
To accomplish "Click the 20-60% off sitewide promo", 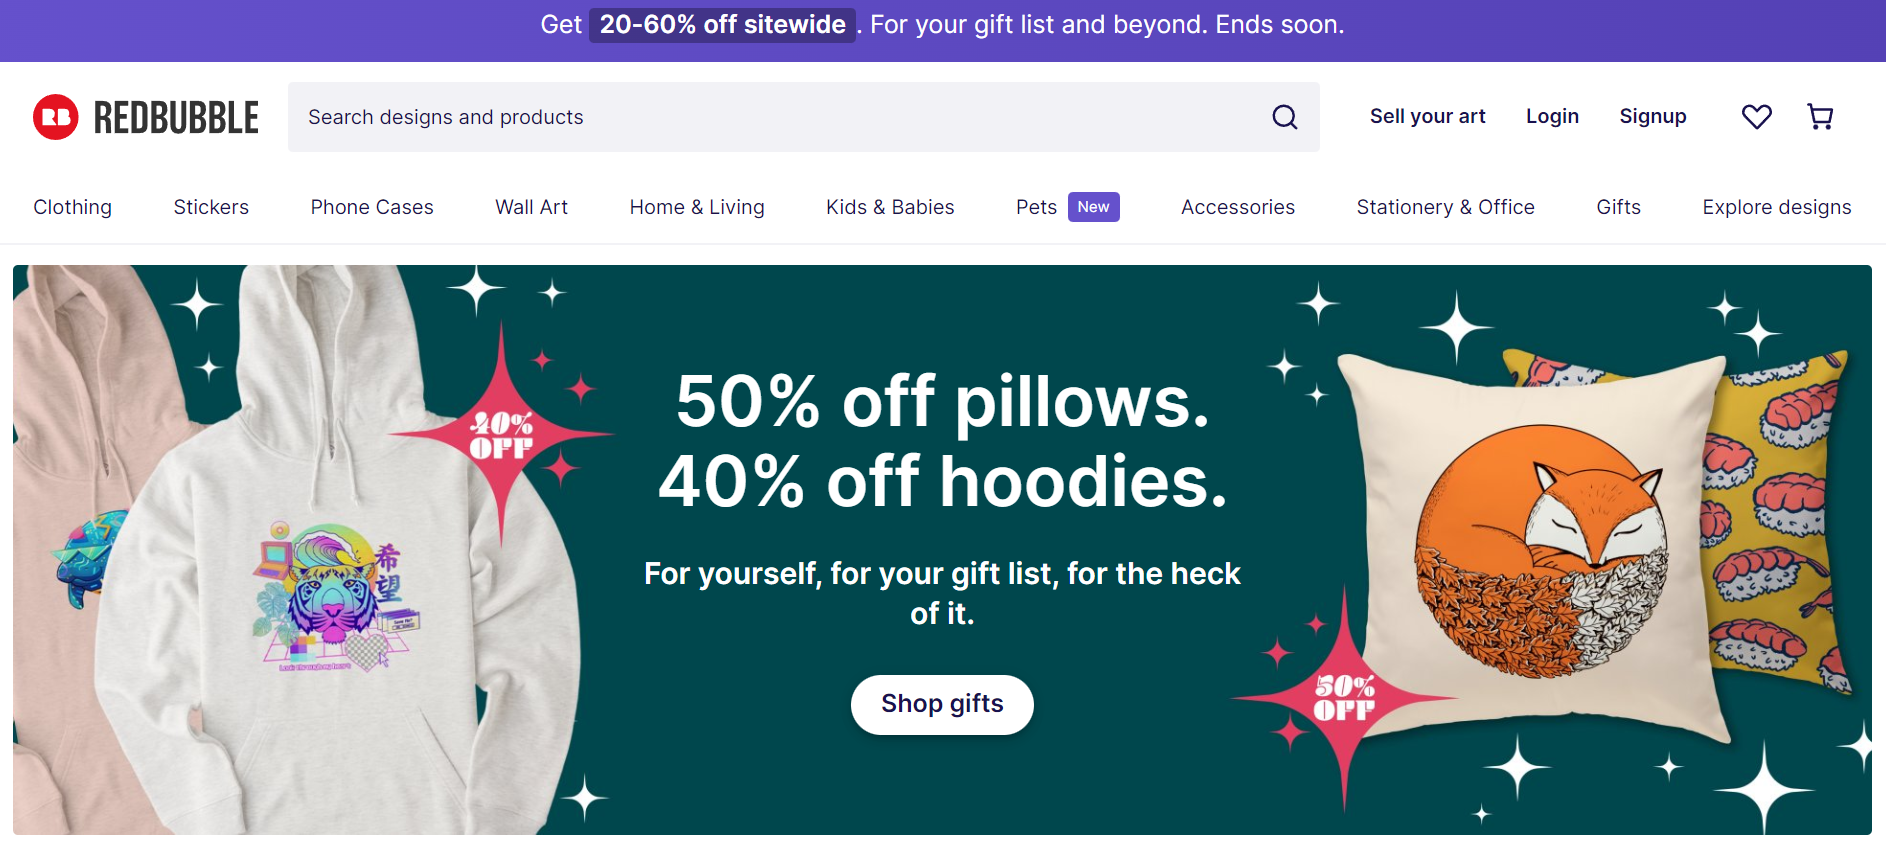I will click(722, 24).
